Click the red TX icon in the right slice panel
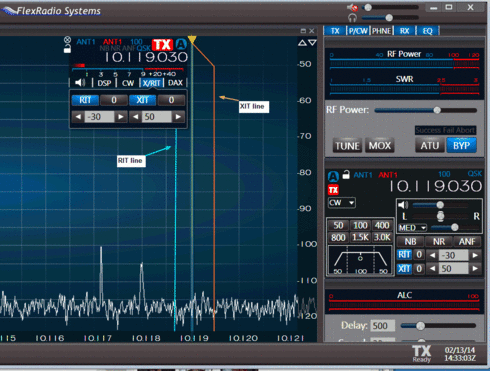This screenshot has height=371, width=490. pos(333,190)
